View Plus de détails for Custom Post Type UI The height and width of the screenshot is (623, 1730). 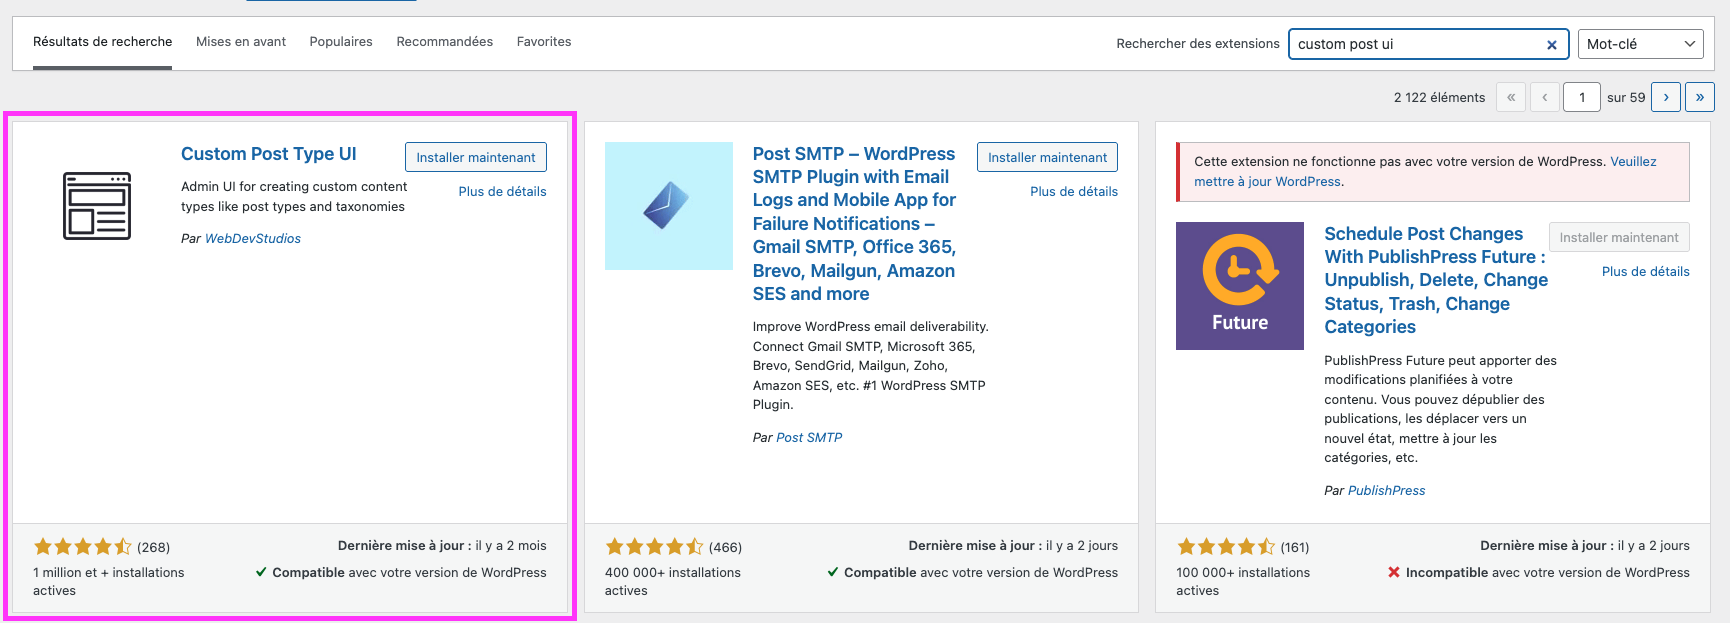click(502, 191)
